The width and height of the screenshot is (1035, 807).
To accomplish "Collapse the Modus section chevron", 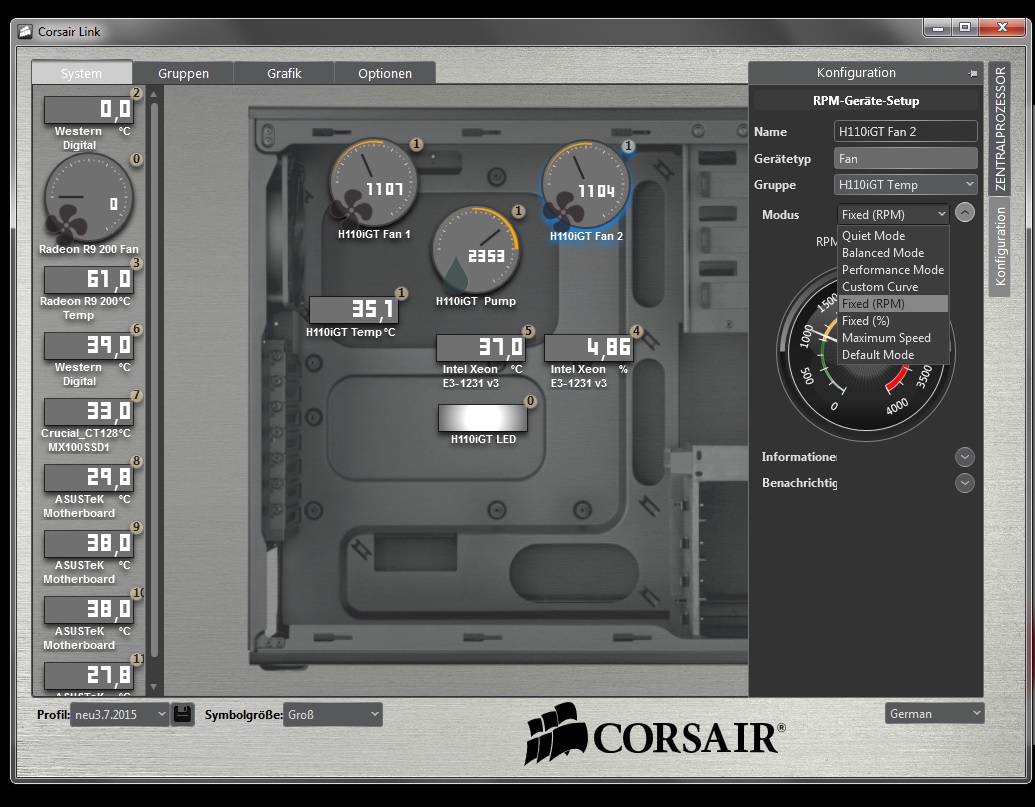I will pos(964,212).
